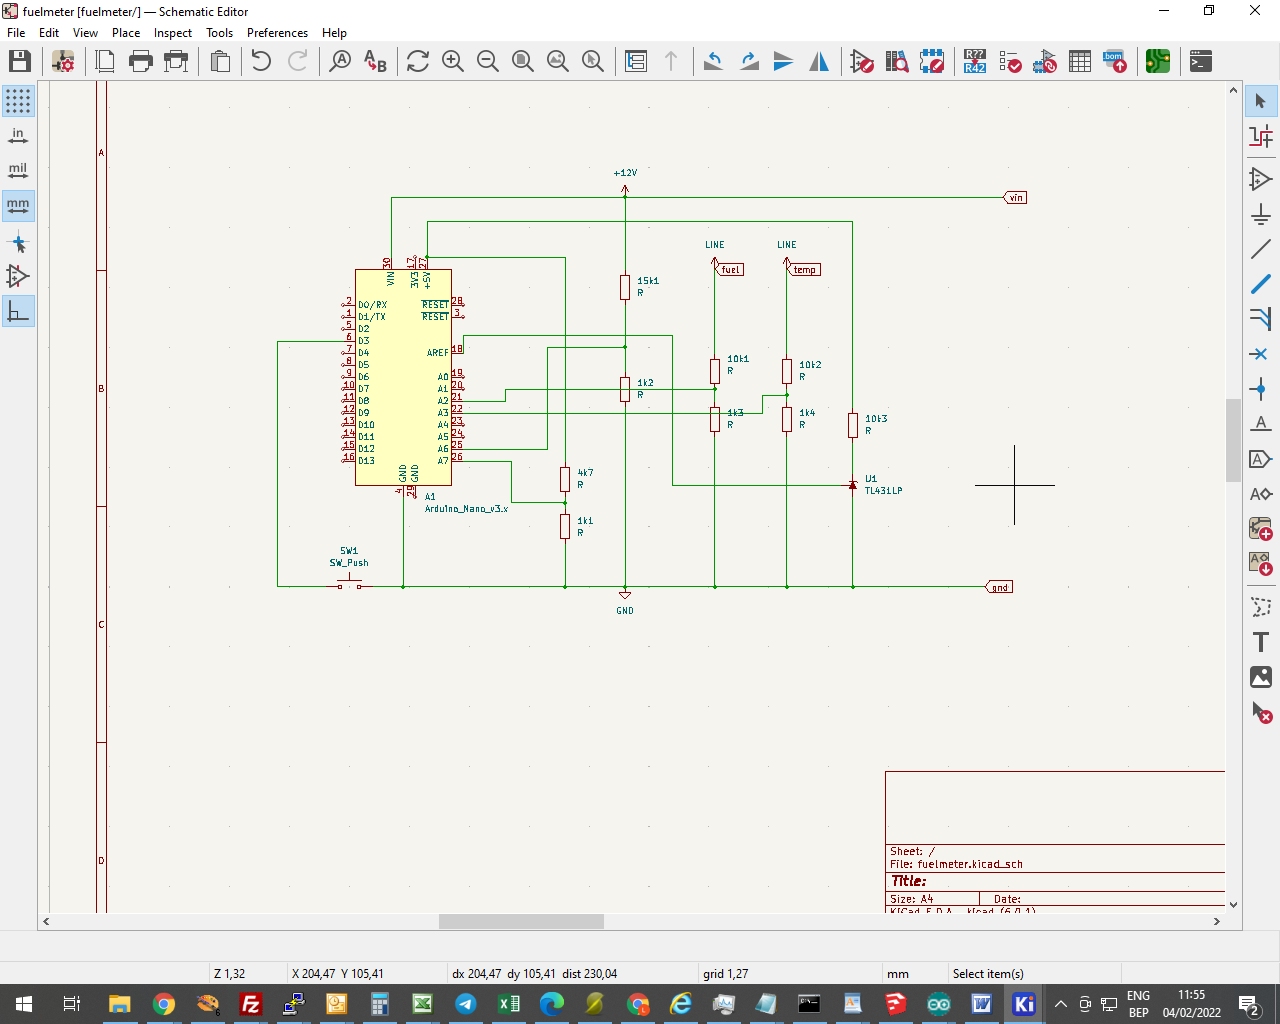Image resolution: width=1280 pixels, height=1024 pixels.
Task: Zoom to fit the page
Action: (x=523, y=61)
